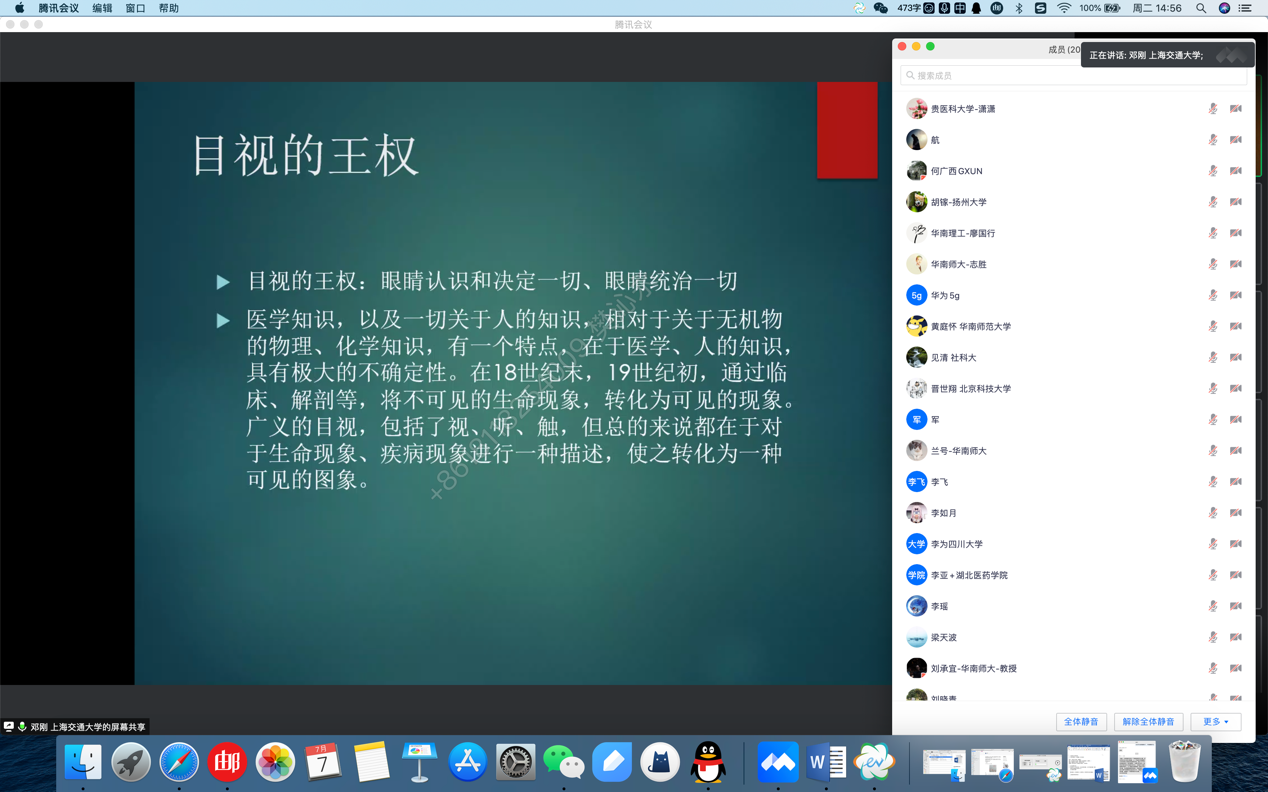
Task: Open the 帮助 menu
Action: tap(169, 8)
